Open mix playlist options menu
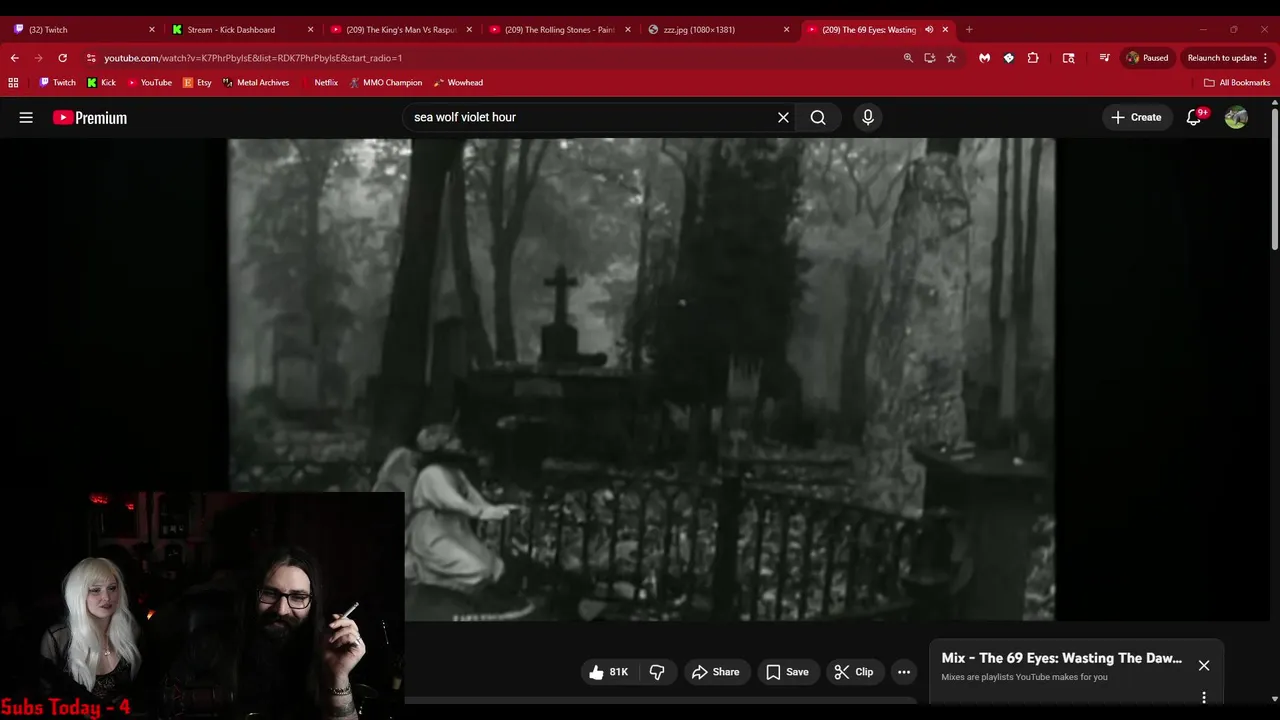 tap(1204, 697)
